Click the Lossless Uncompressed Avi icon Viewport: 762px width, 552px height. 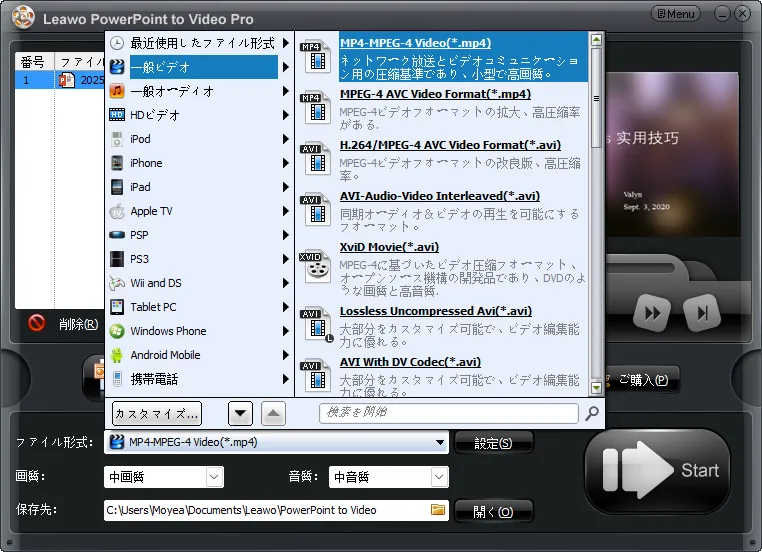[x=316, y=325]
